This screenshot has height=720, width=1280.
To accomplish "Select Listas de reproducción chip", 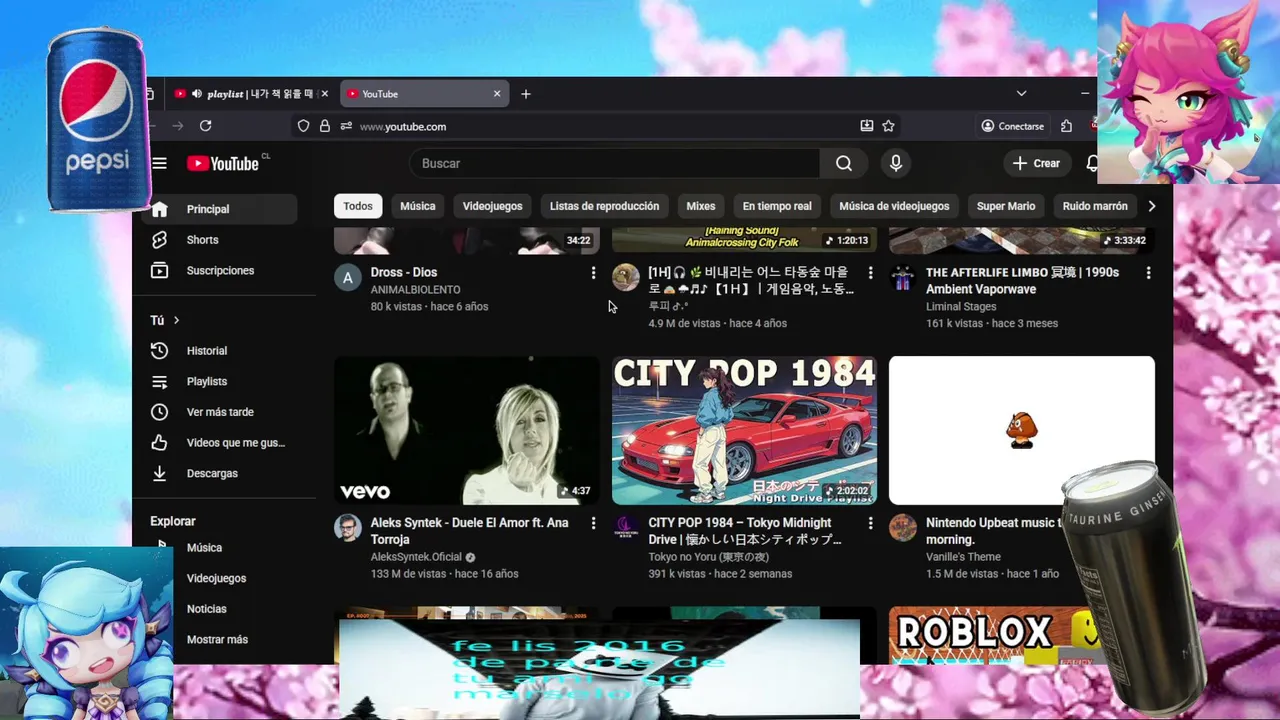I will (604, 206).
